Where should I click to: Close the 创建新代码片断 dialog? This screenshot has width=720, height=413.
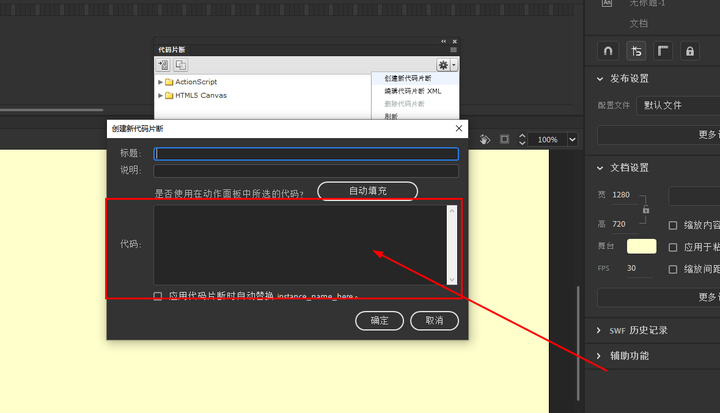459,129
